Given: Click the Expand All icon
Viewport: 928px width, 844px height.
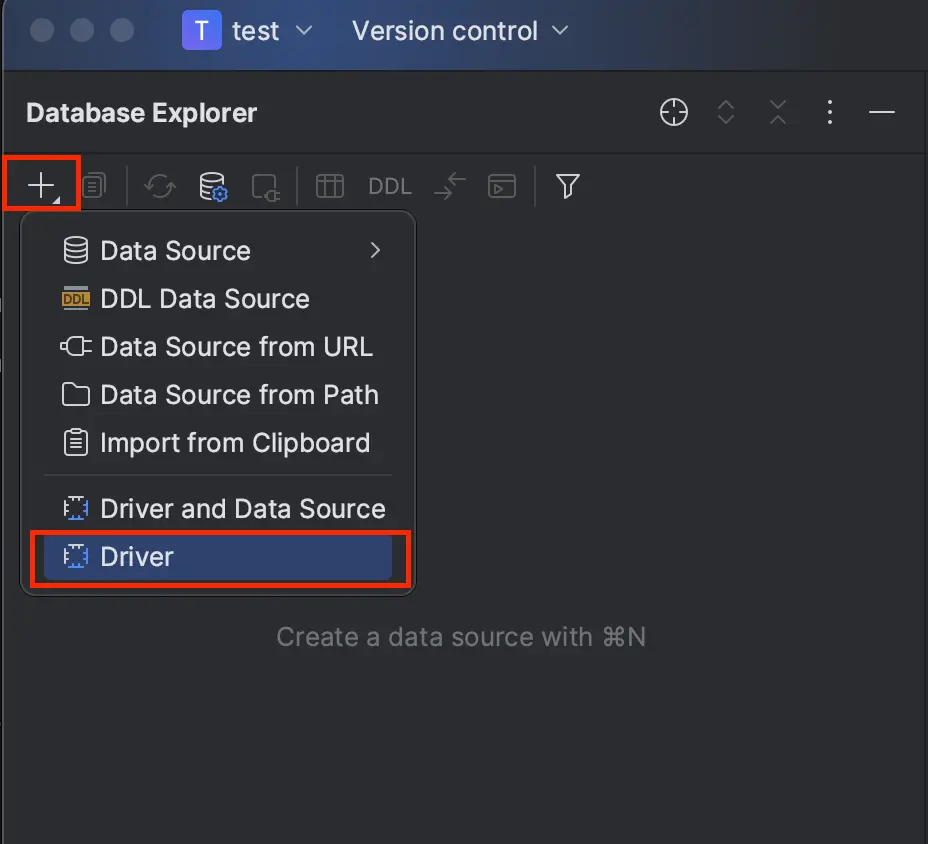Looking at the screenshot, I should [x=726, y=112].
